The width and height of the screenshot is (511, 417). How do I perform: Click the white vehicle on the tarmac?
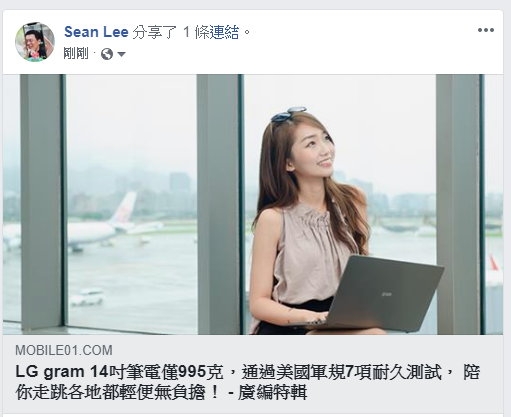pyautogui.click(x=87, y=297)
